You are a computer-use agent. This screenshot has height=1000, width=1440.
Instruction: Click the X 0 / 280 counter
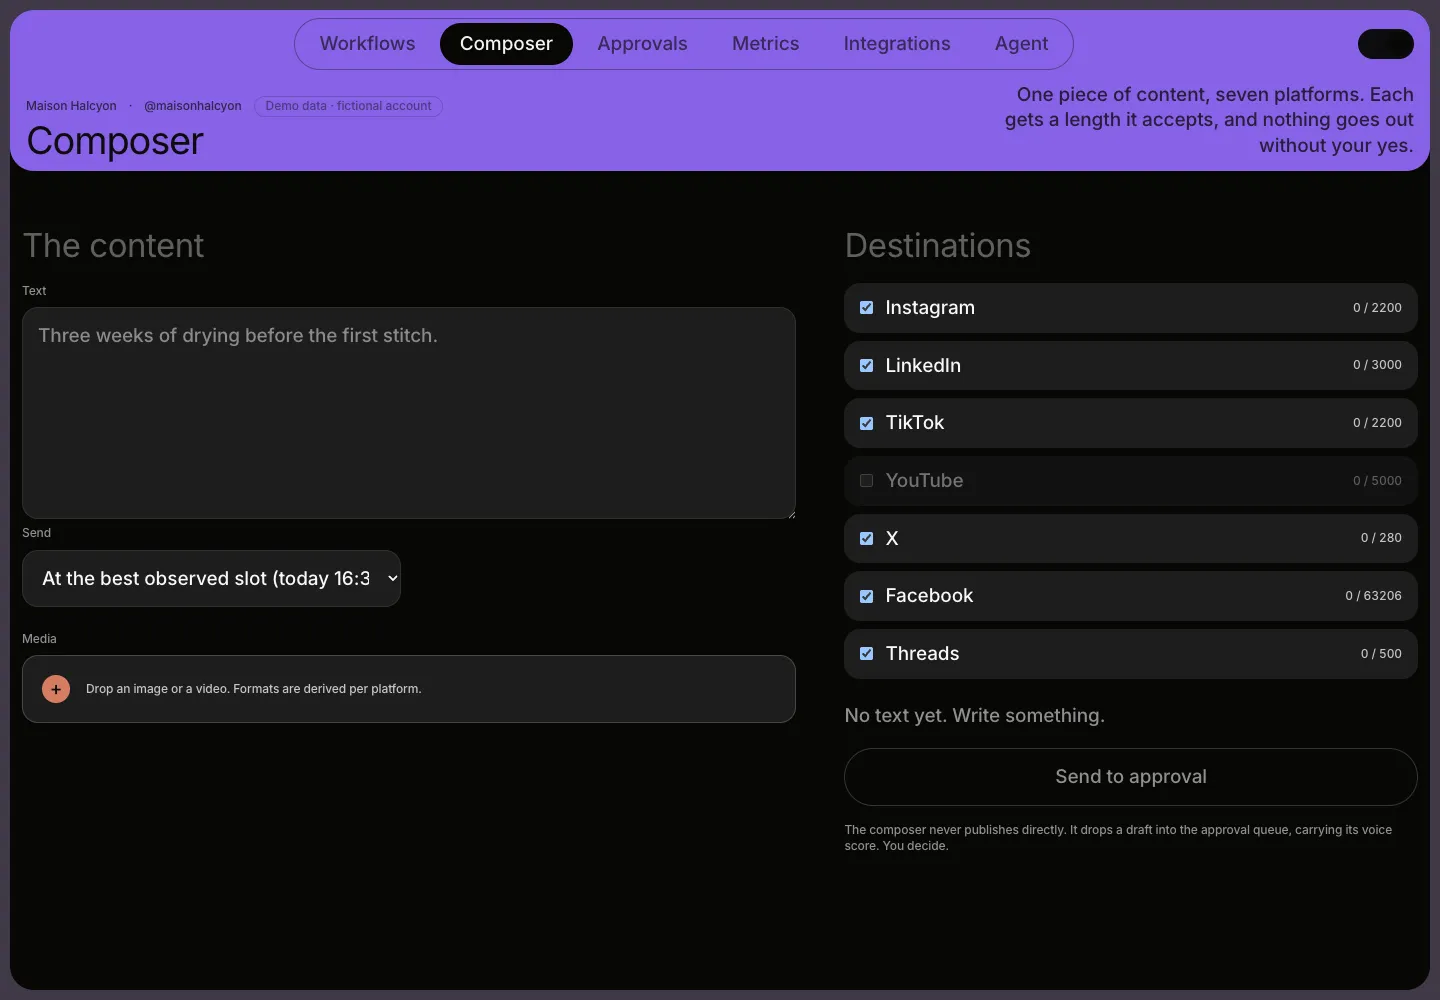coord(1381,538)
